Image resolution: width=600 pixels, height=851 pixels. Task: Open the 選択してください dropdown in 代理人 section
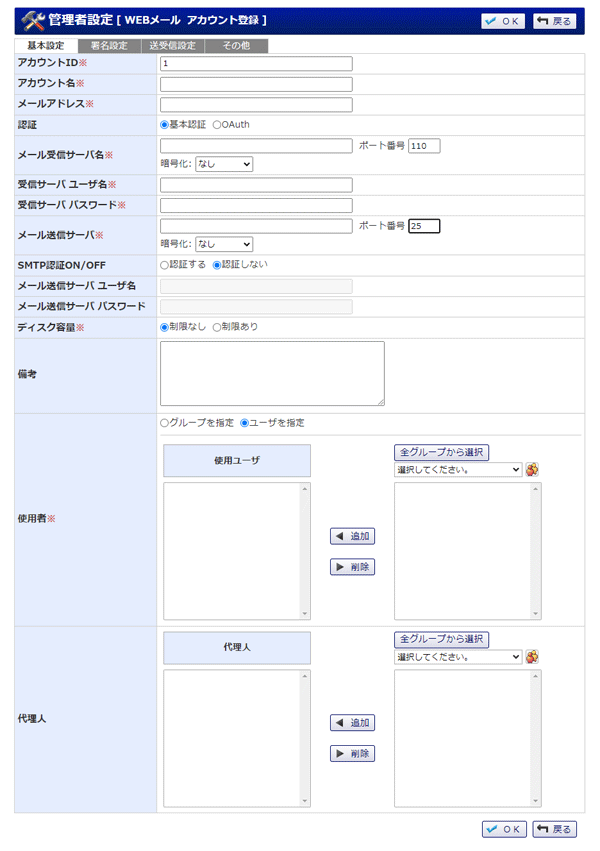click(458, 657)
